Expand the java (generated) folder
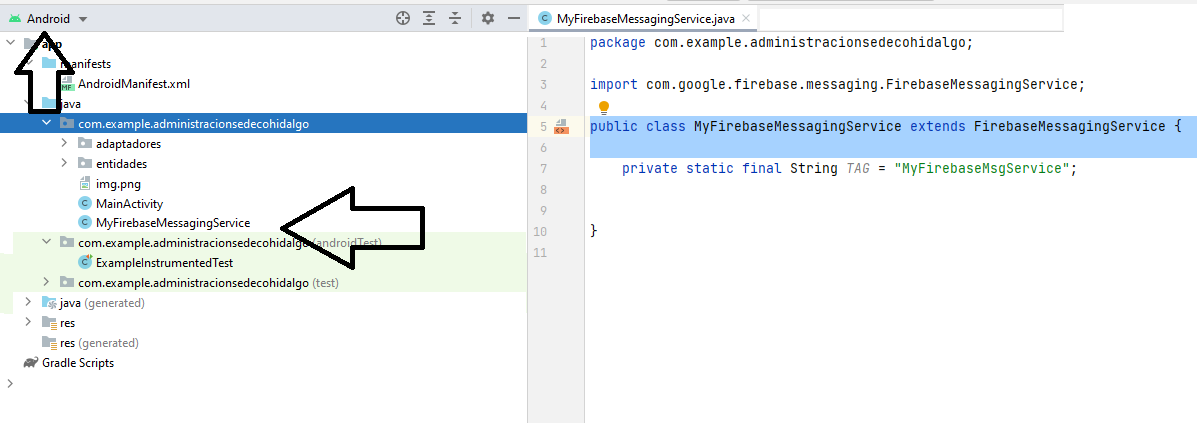 coord(28,302)
